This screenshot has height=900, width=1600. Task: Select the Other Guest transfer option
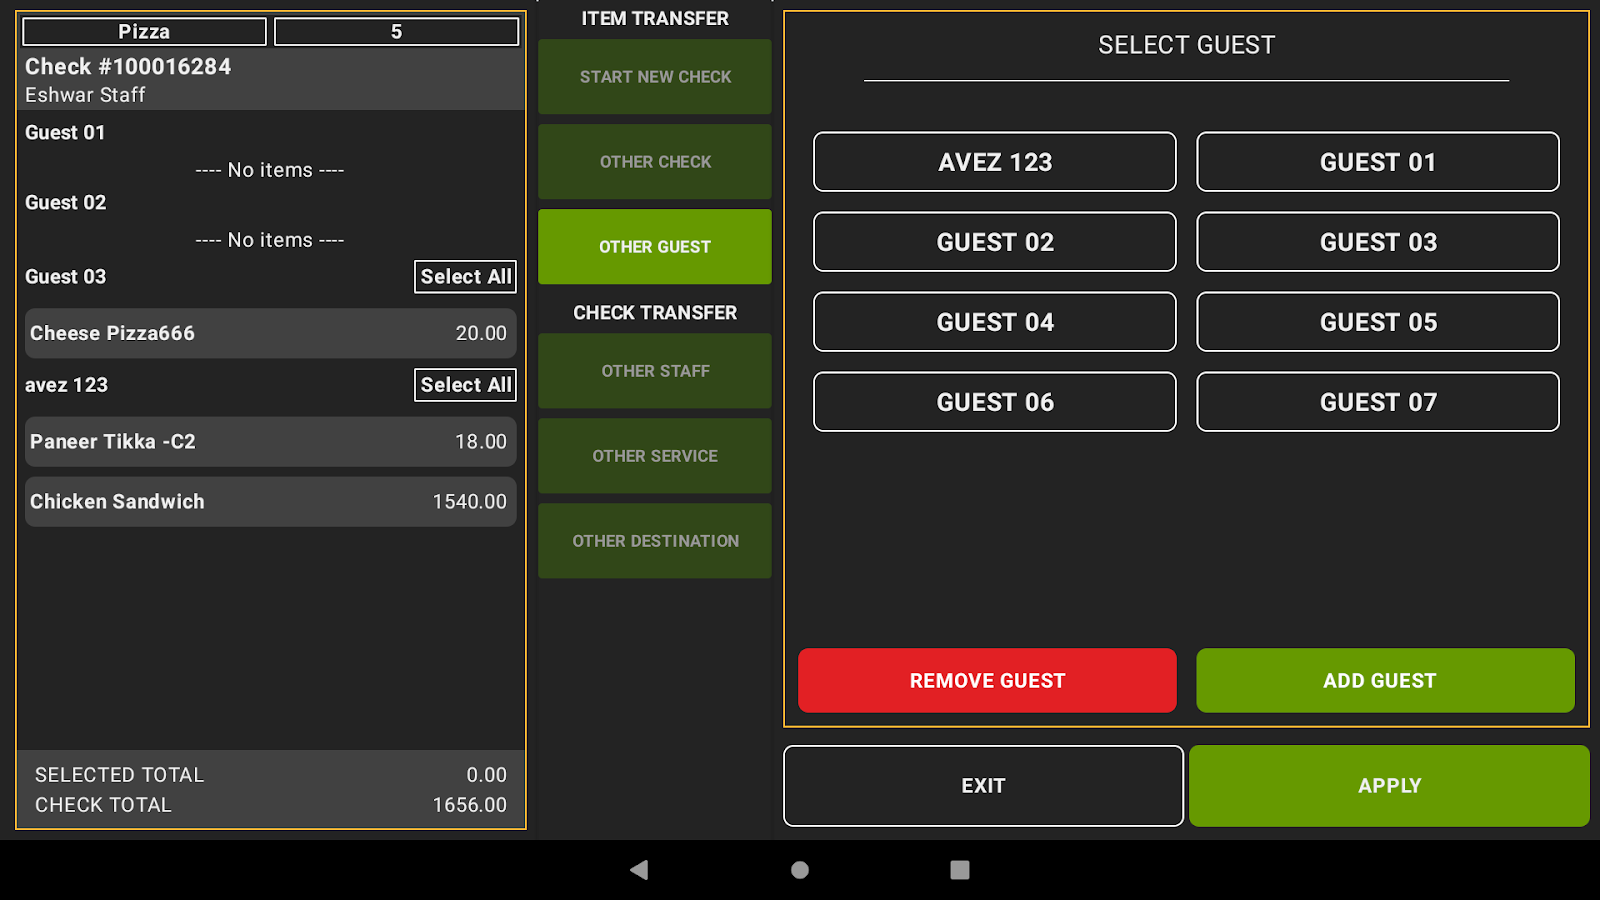pyautogui.click(x=655, y=247)
